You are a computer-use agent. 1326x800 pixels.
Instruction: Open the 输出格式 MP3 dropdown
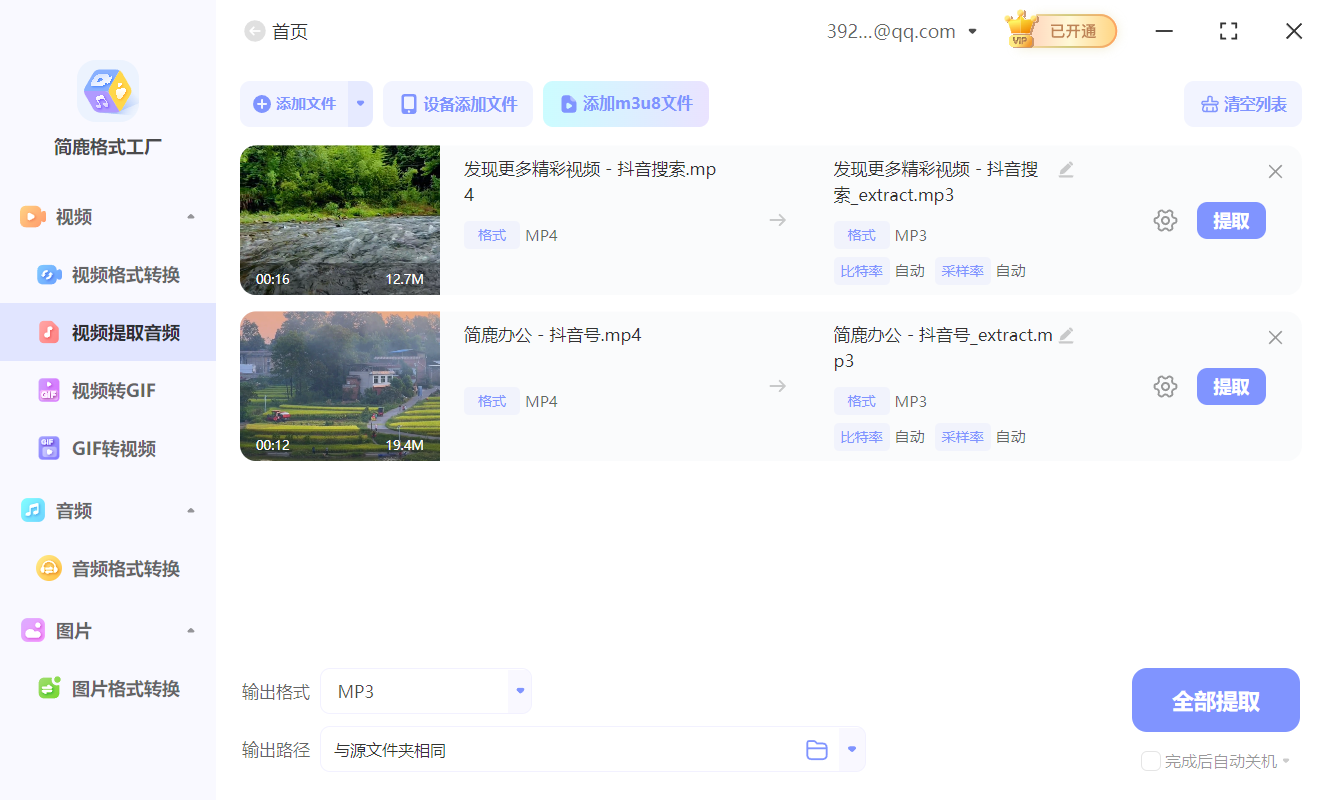click(519, 690)
